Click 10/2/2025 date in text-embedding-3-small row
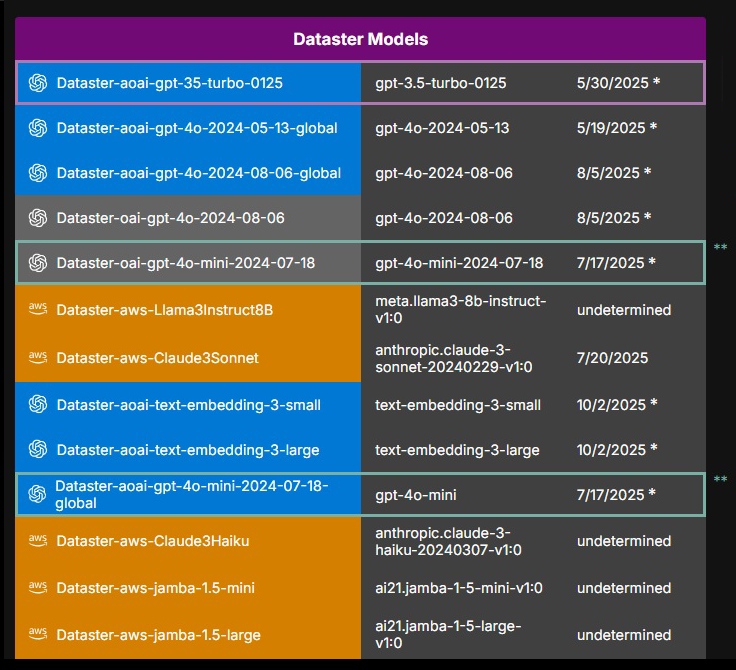The image size is (736, 670). pos(617,405)
